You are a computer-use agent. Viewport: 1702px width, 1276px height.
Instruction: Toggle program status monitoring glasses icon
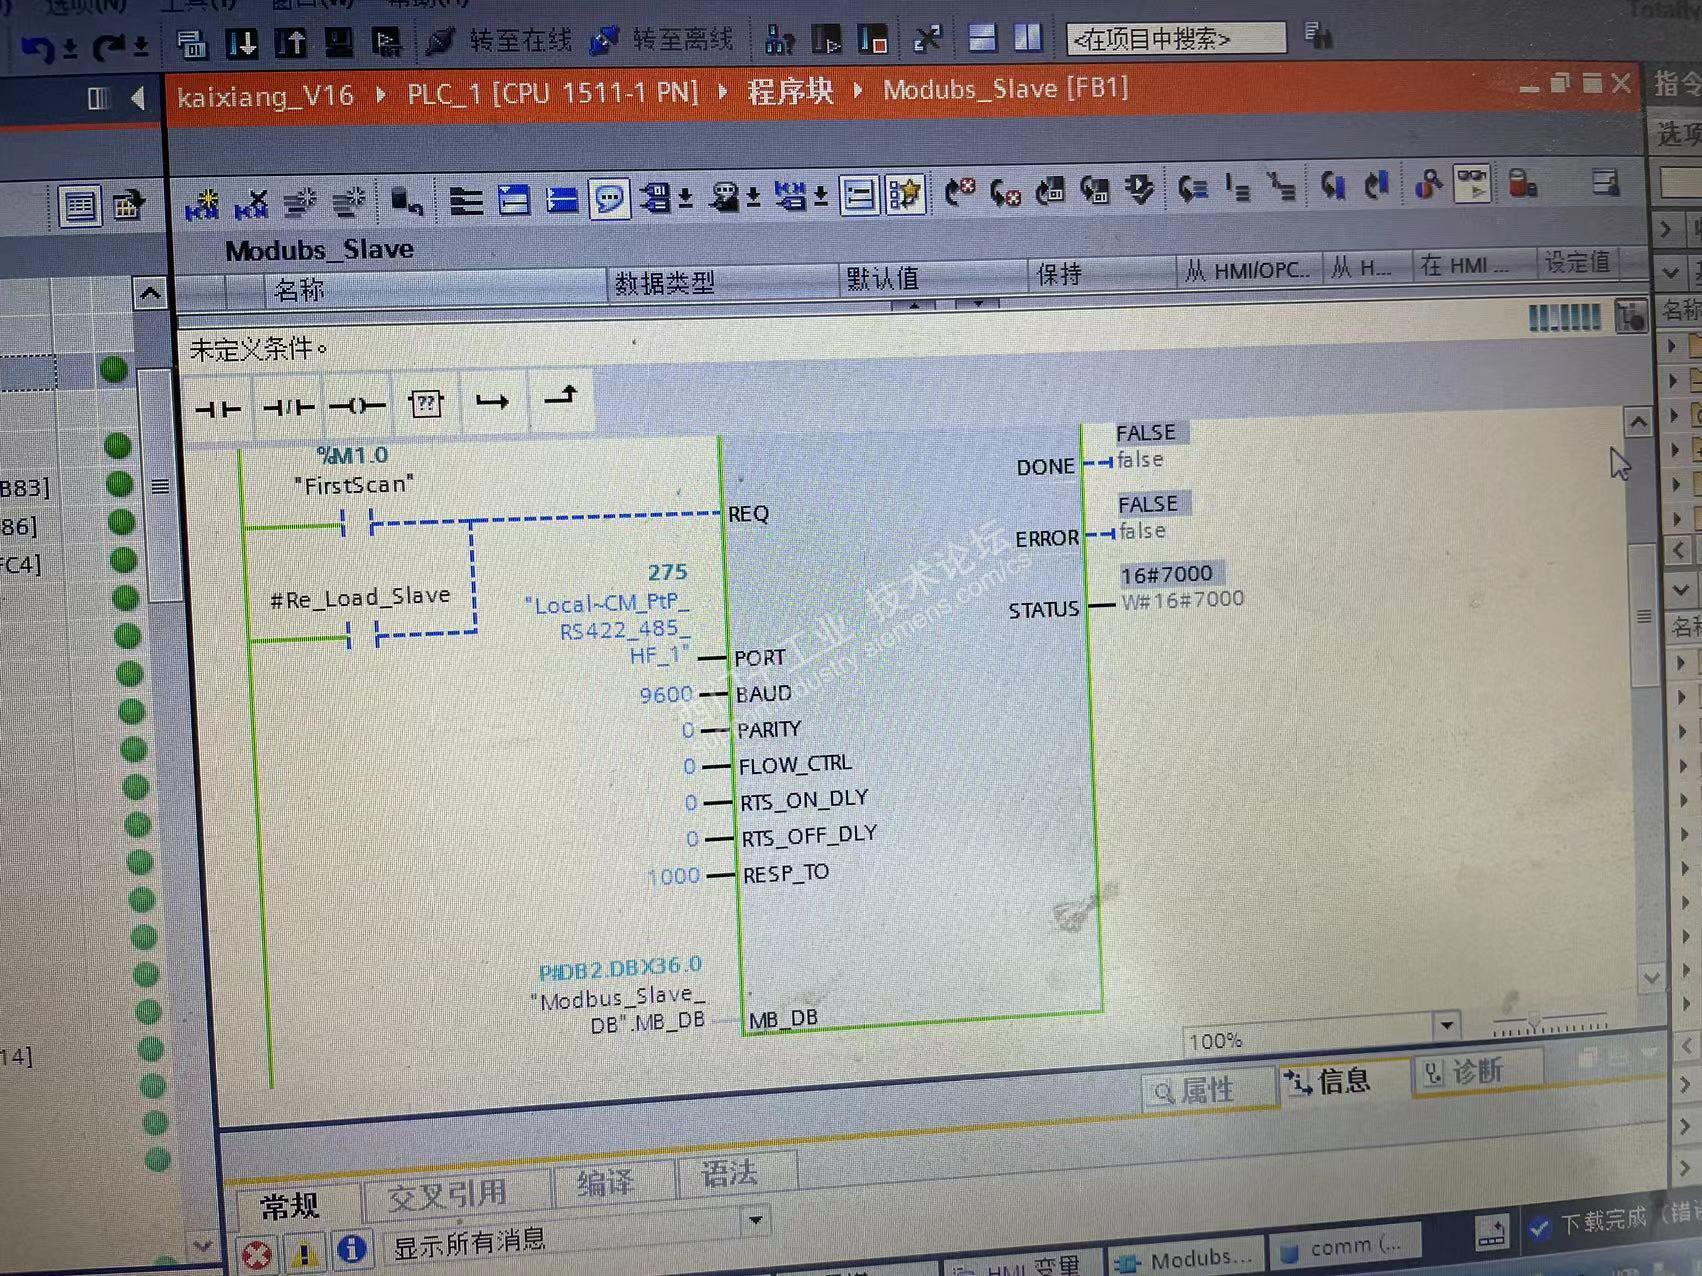[x=1472, y=185]
